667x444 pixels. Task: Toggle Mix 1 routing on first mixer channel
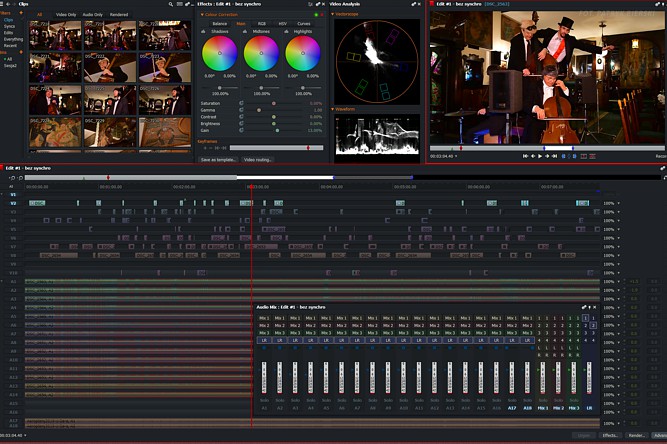coord(264,318)
